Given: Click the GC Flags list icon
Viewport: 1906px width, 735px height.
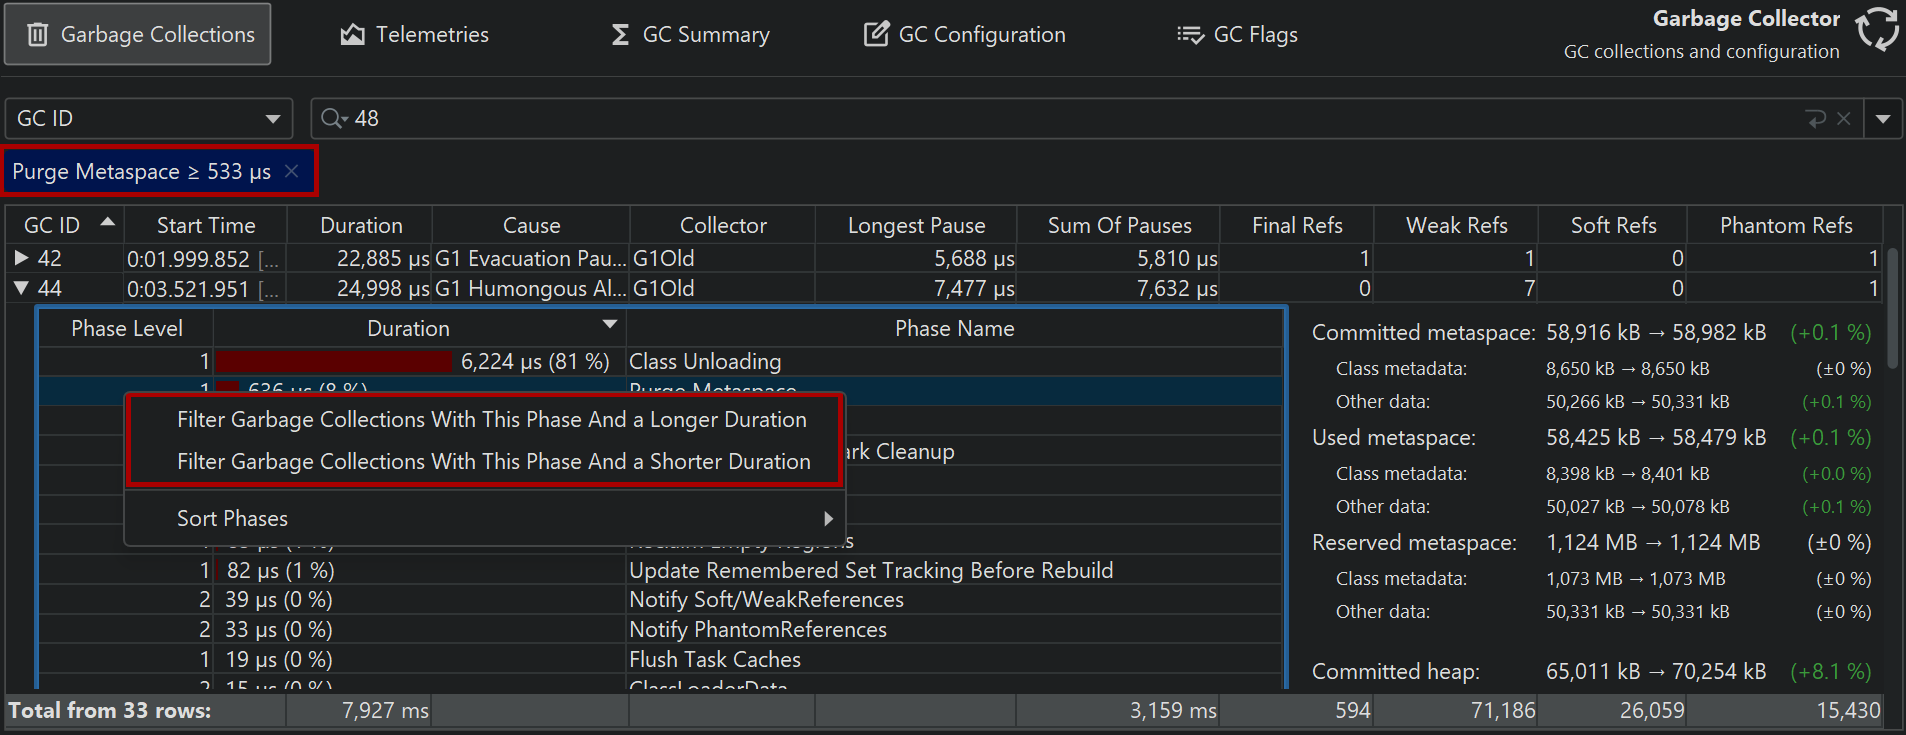Looking at the screenshot, I should click(1190, 35).
